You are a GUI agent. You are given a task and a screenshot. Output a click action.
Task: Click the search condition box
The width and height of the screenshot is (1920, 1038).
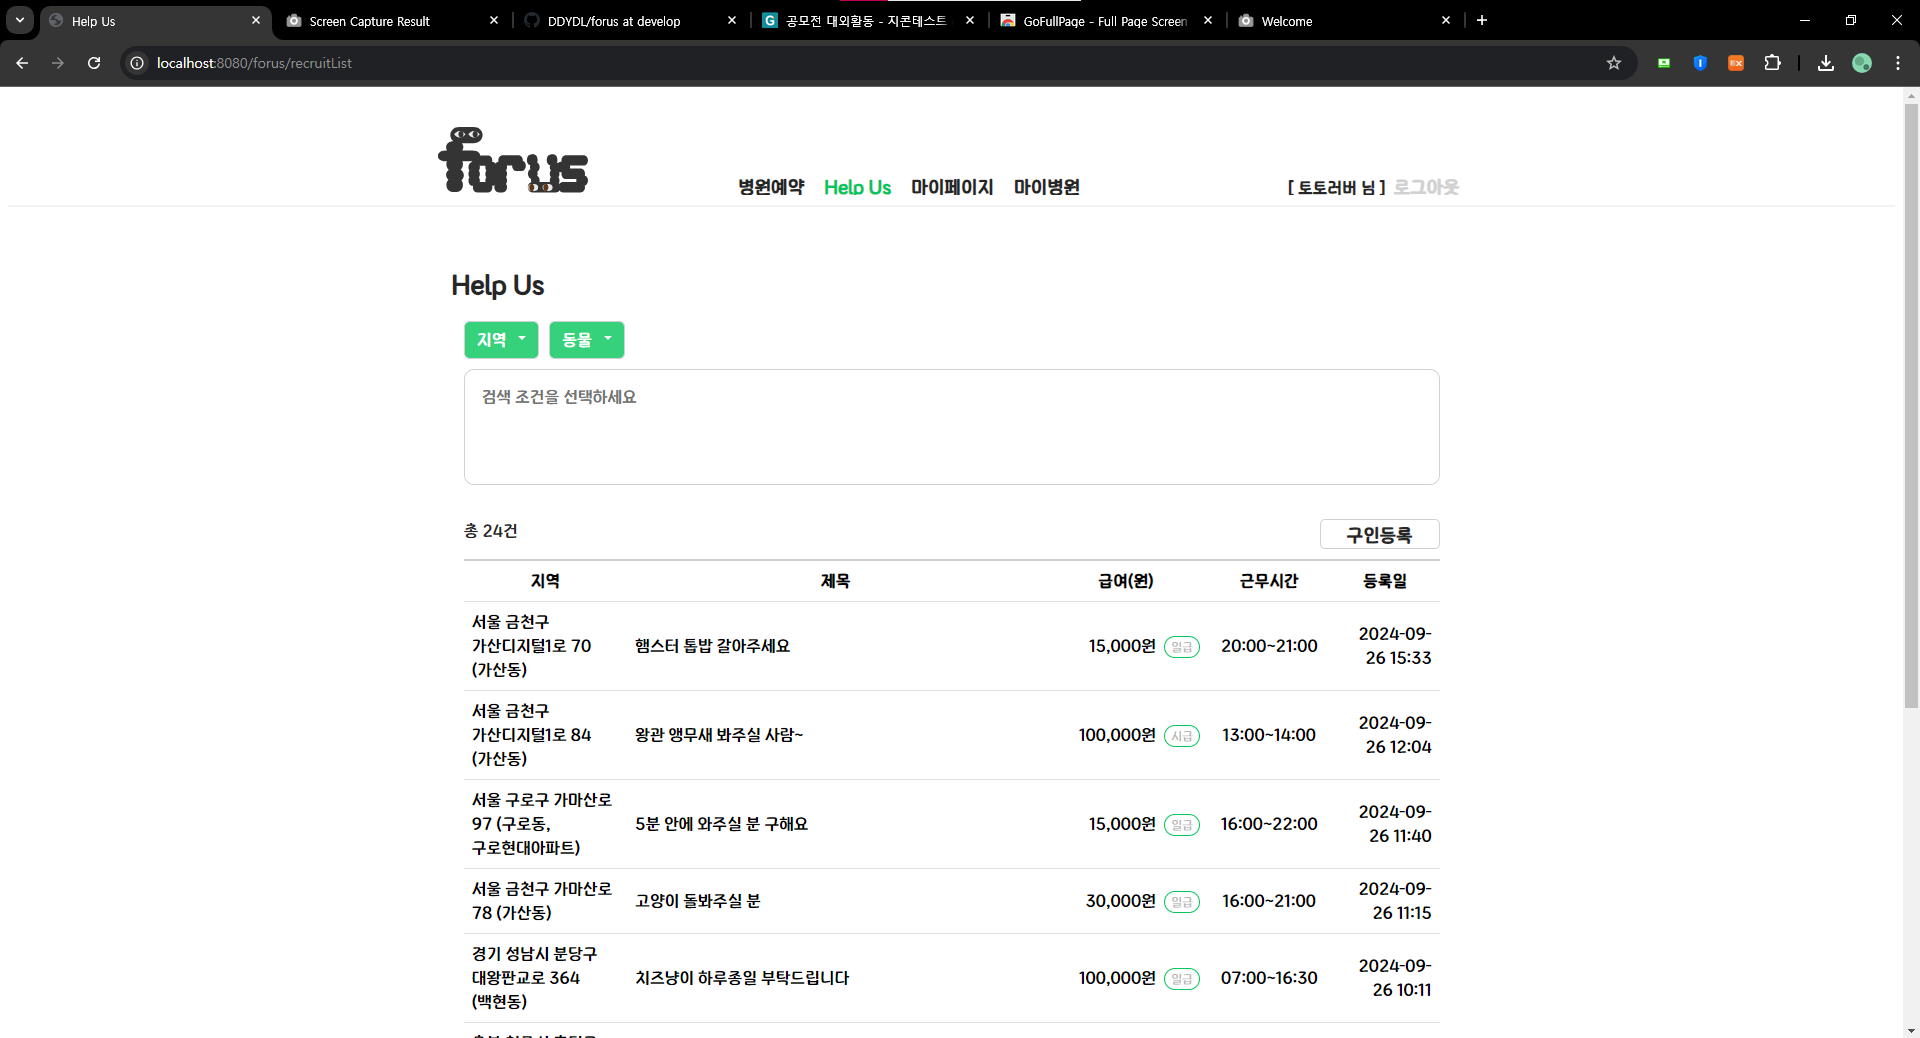[x=952, y=427]
